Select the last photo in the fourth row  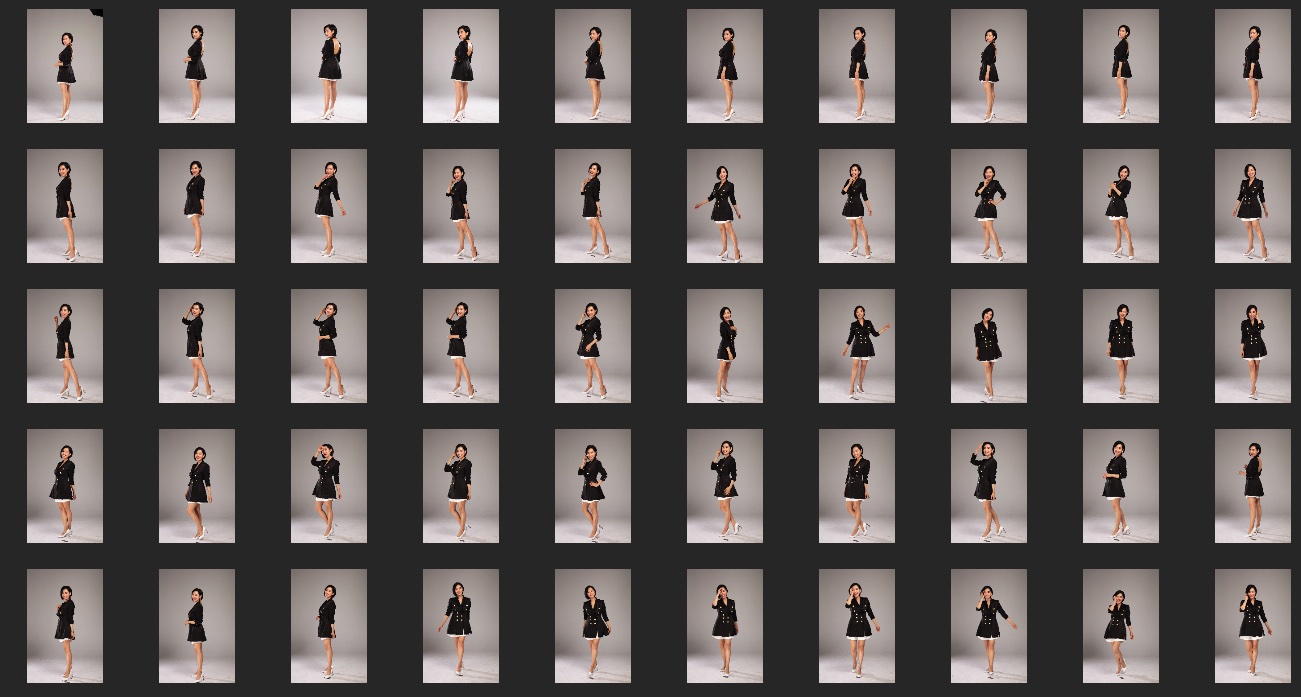coord(1253,486)
